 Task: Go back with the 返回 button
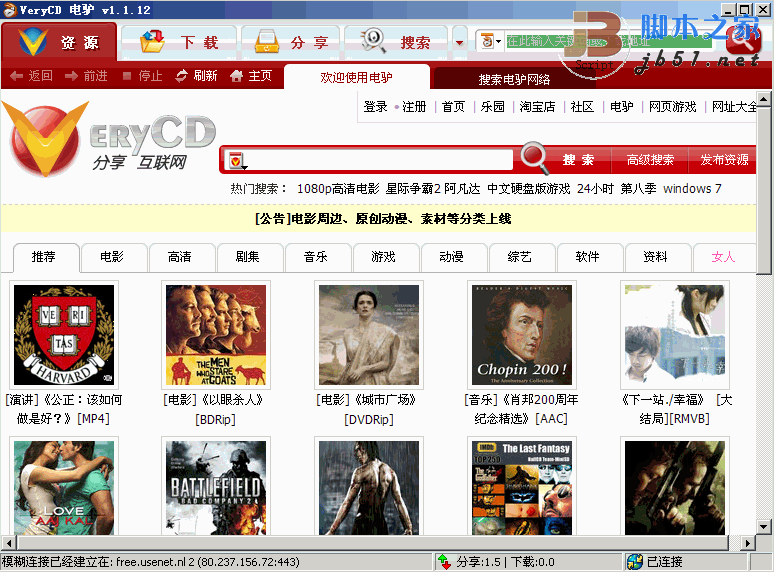point(31,76)
